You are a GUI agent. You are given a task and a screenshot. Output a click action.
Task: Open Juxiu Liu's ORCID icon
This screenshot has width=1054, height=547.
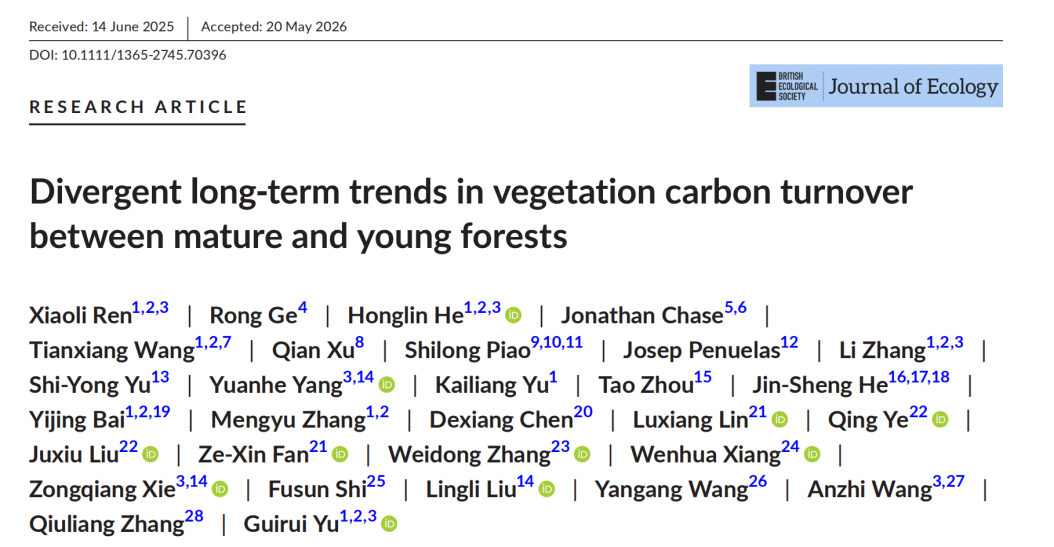(151, 455)
